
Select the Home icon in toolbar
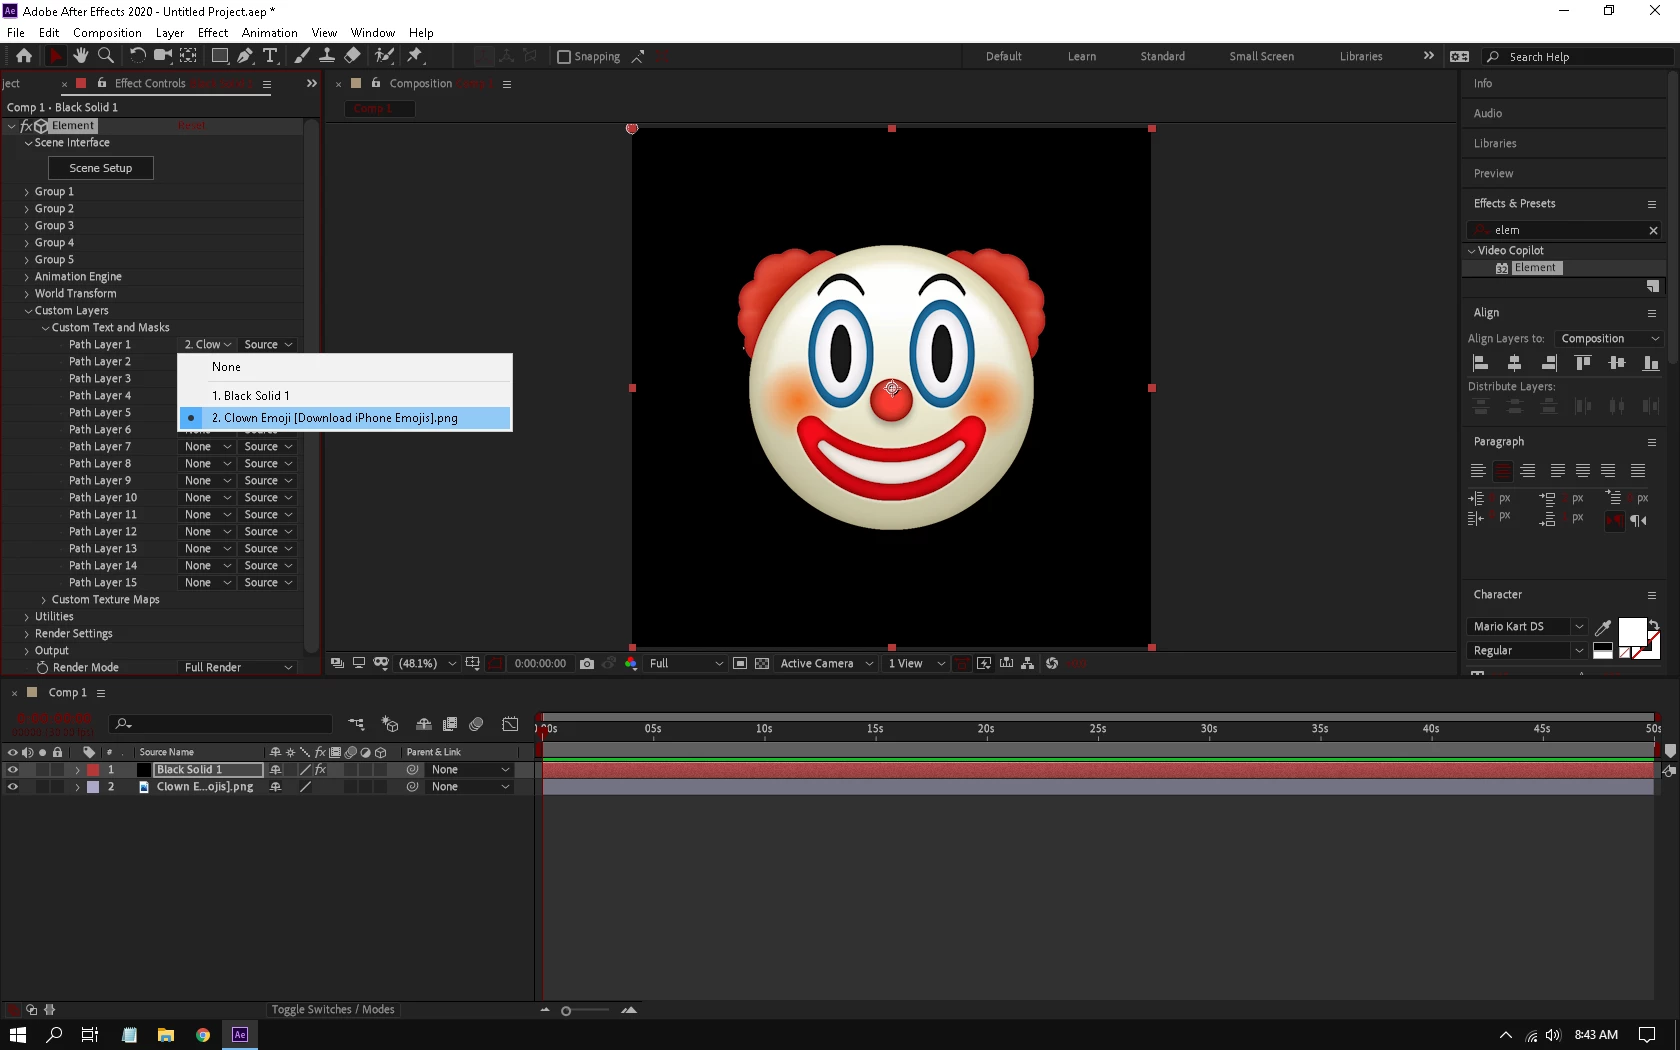24,56
